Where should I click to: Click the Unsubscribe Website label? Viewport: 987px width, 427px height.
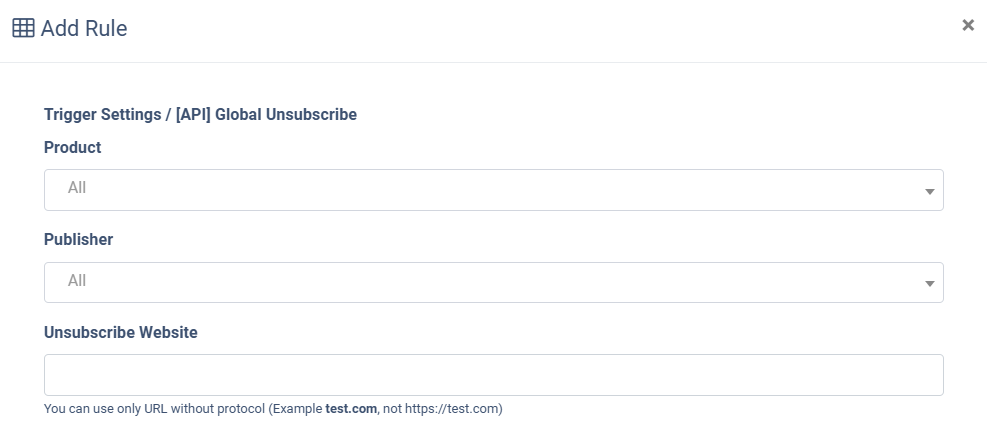coord(121,333)
